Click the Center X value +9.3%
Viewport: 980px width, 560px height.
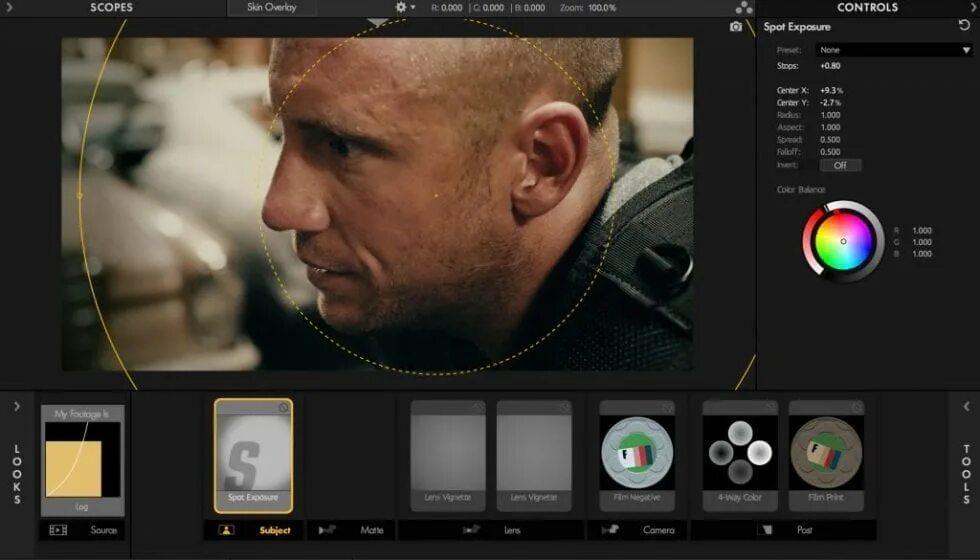[x=831, y=90]
